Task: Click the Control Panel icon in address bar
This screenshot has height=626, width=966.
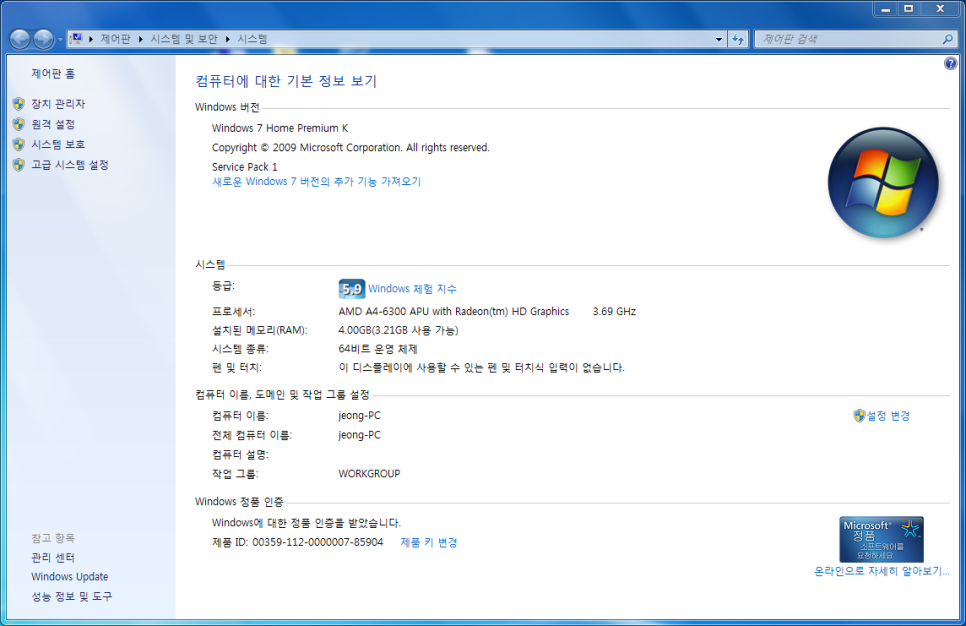Action: (x=76, y=39)
